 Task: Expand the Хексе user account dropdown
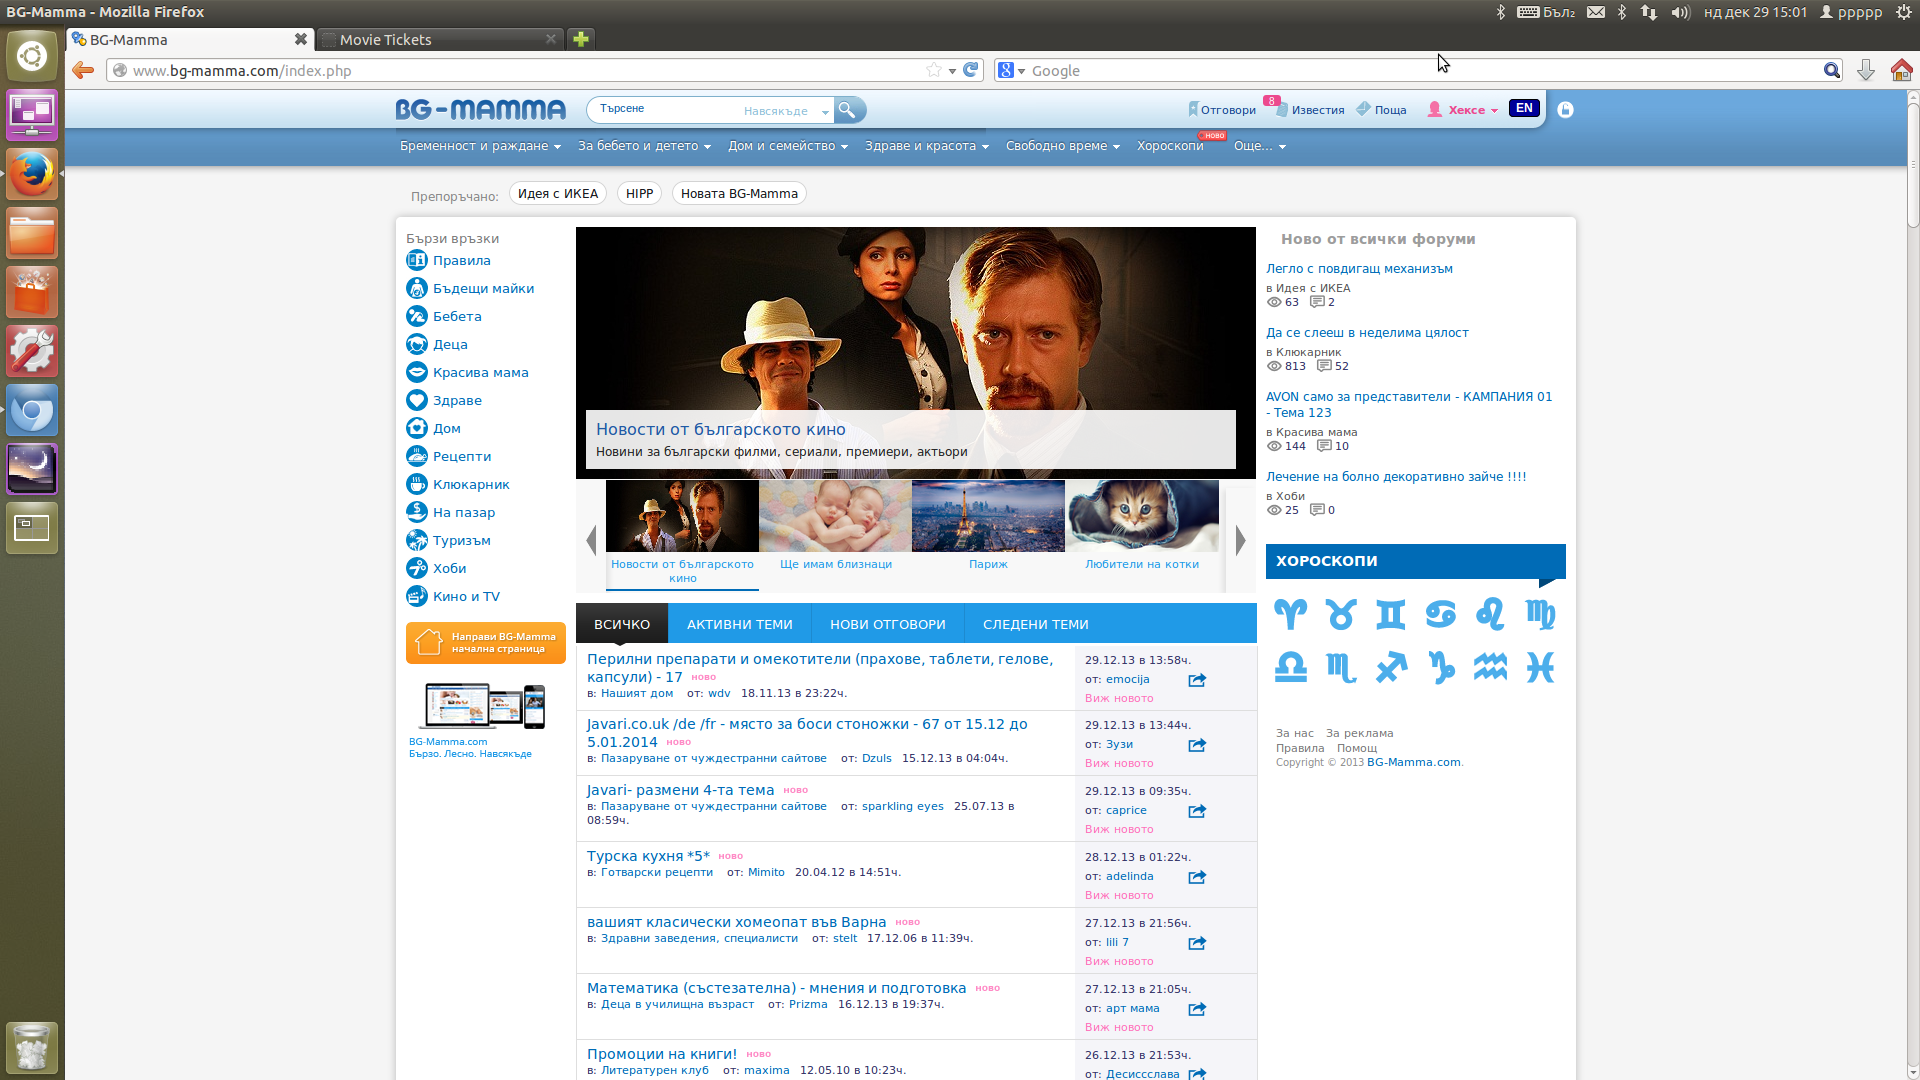(x=1467, y=110)
